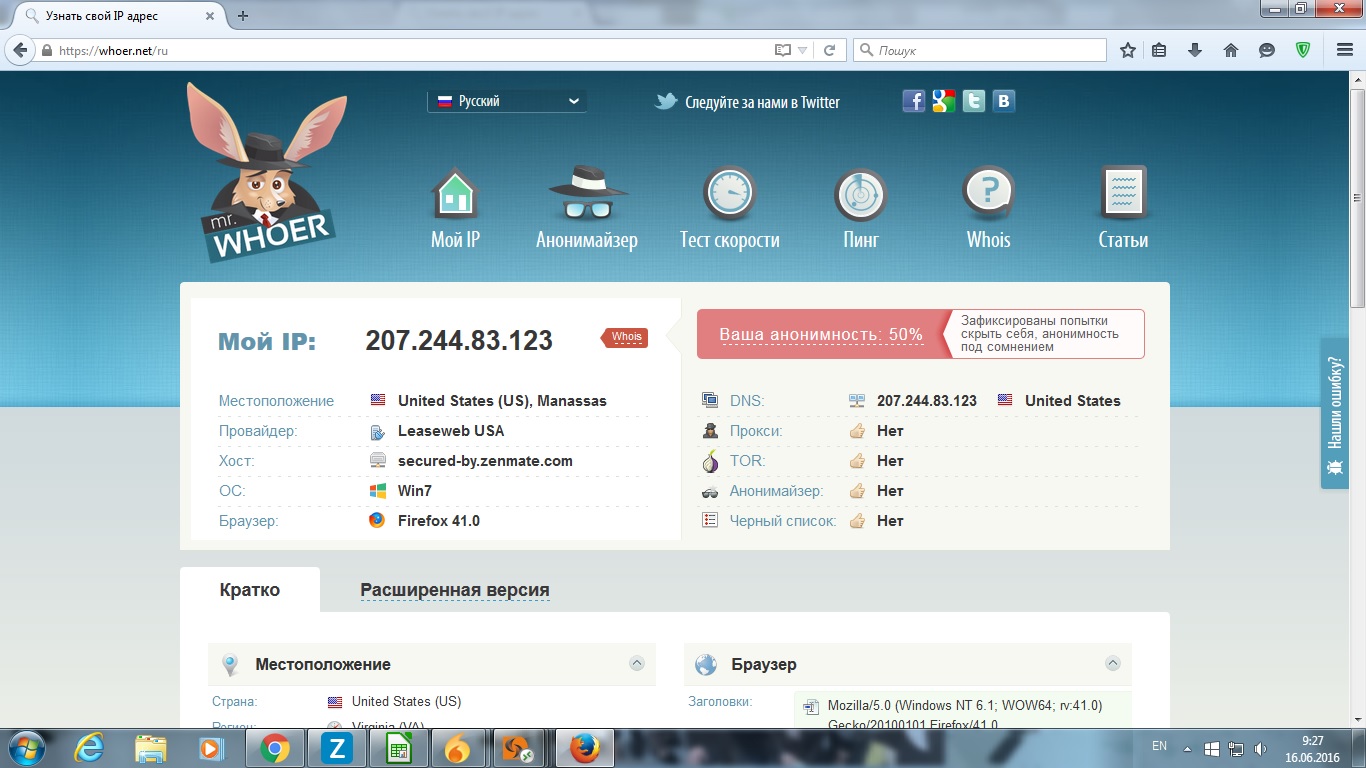Open the Whois question-mark icon

click(x=988, y=193)
